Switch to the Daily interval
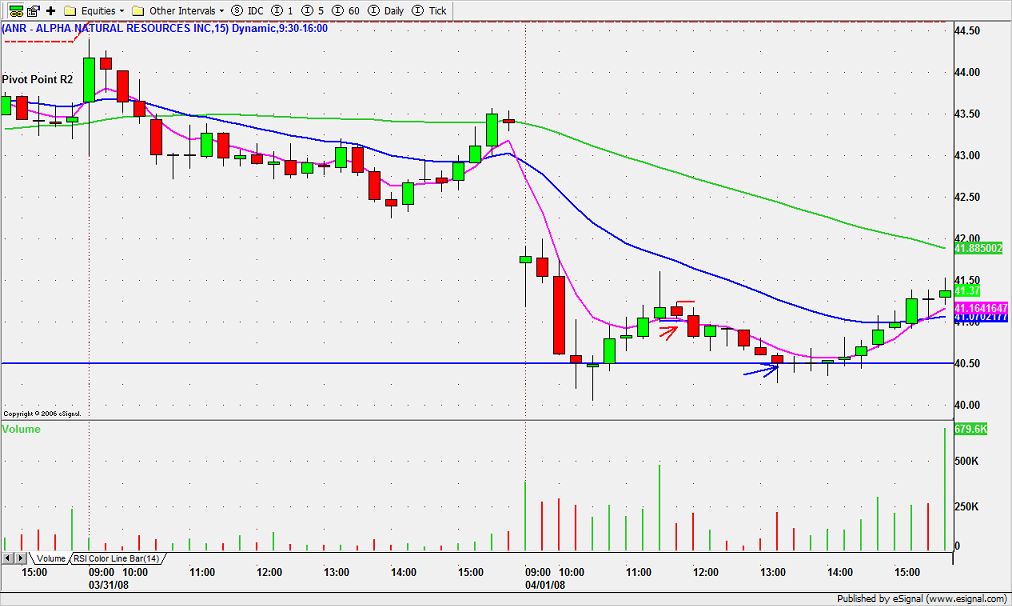The height and width of the screenshot is (606, 1012). pos(386,10)
